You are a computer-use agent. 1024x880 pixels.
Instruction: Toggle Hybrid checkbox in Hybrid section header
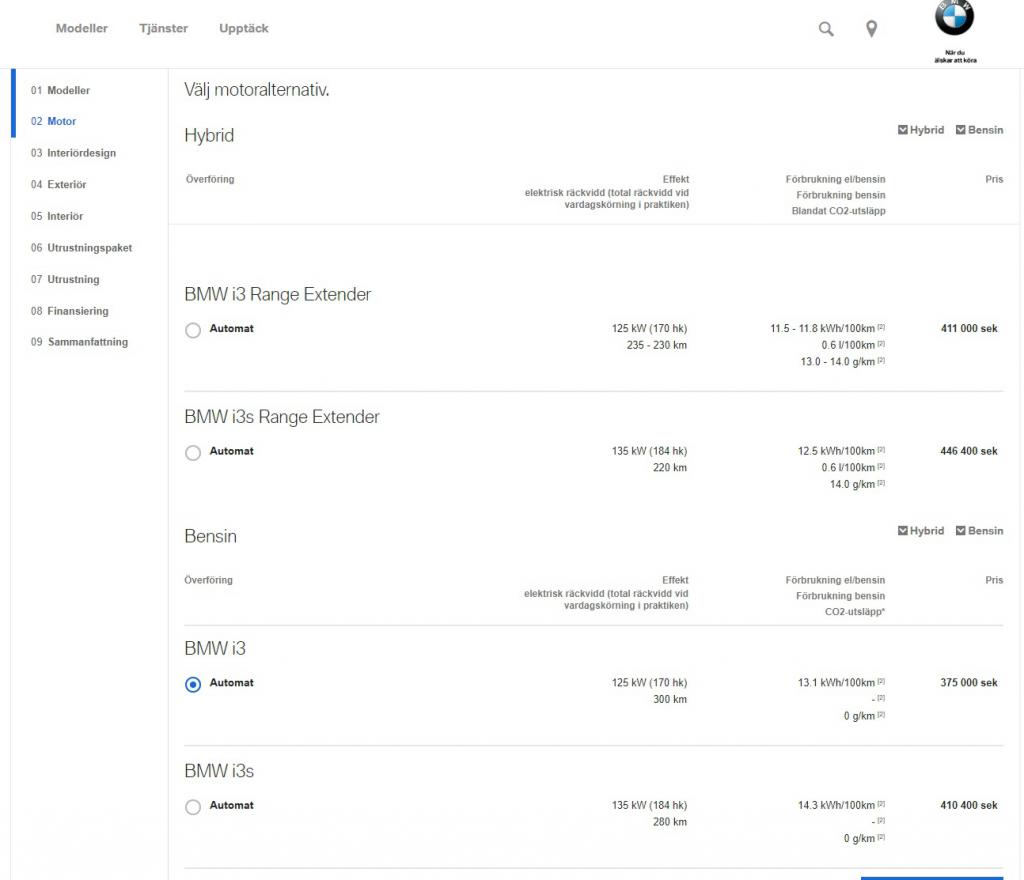(903, 130)
